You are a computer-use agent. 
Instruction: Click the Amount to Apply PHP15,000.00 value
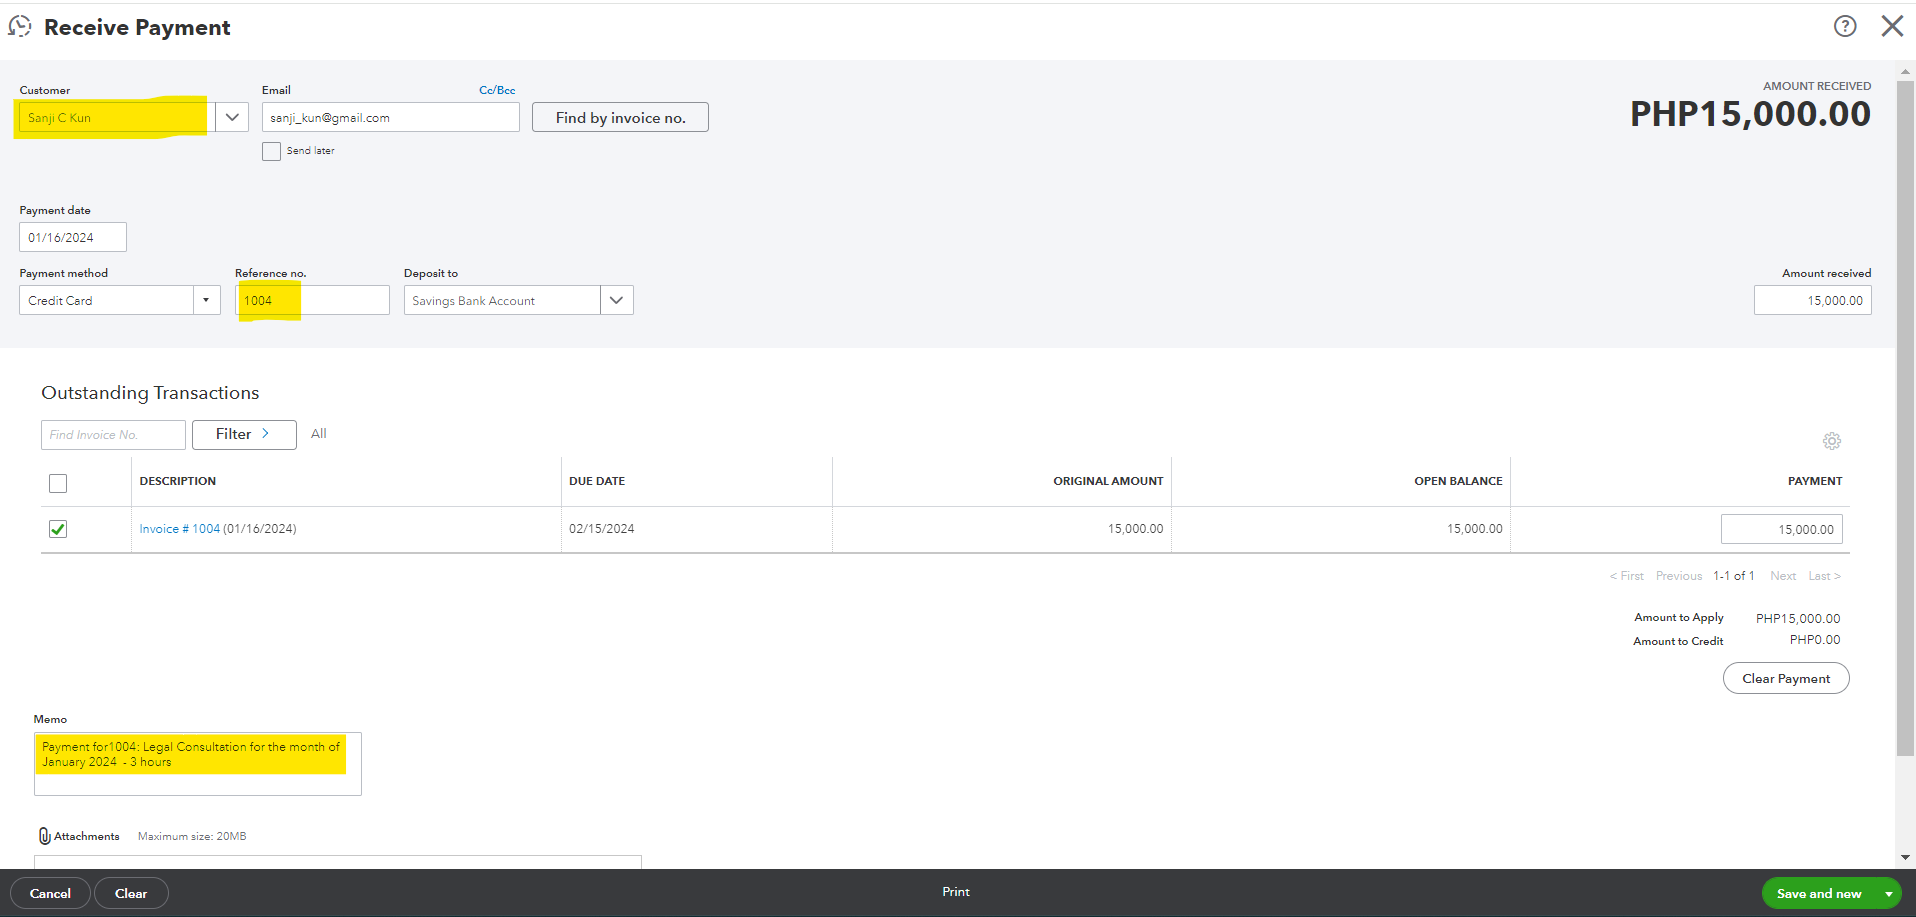coord(1798,618)
